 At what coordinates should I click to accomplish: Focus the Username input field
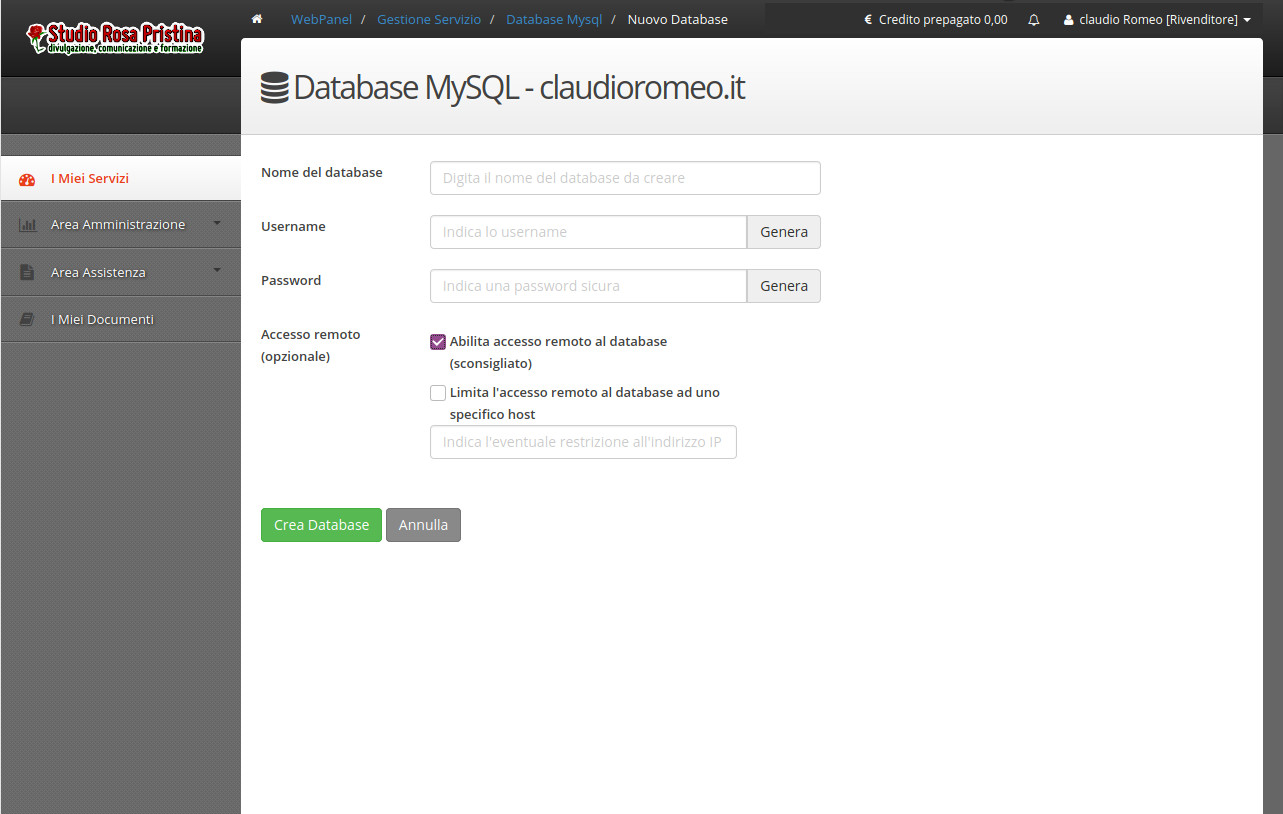(x=588, y=232)
